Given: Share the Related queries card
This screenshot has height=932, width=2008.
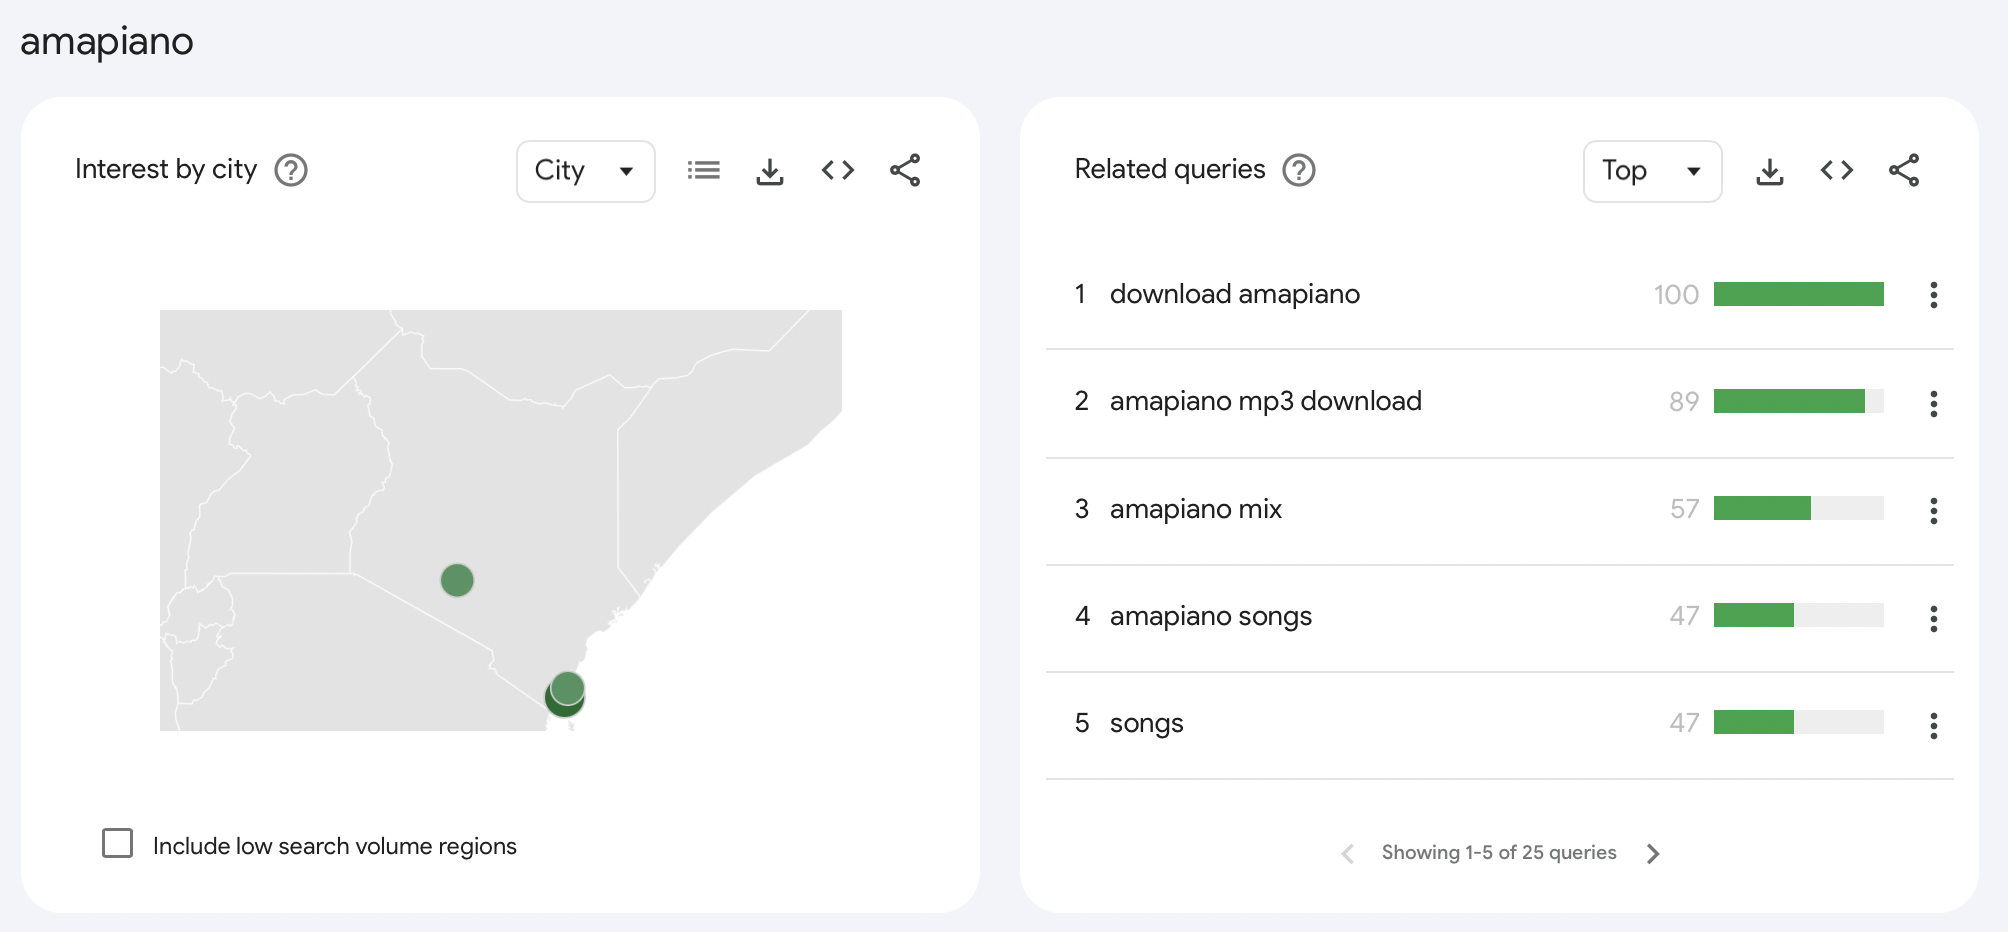Looking at the screenshot, I should (x=1904, y=171).
